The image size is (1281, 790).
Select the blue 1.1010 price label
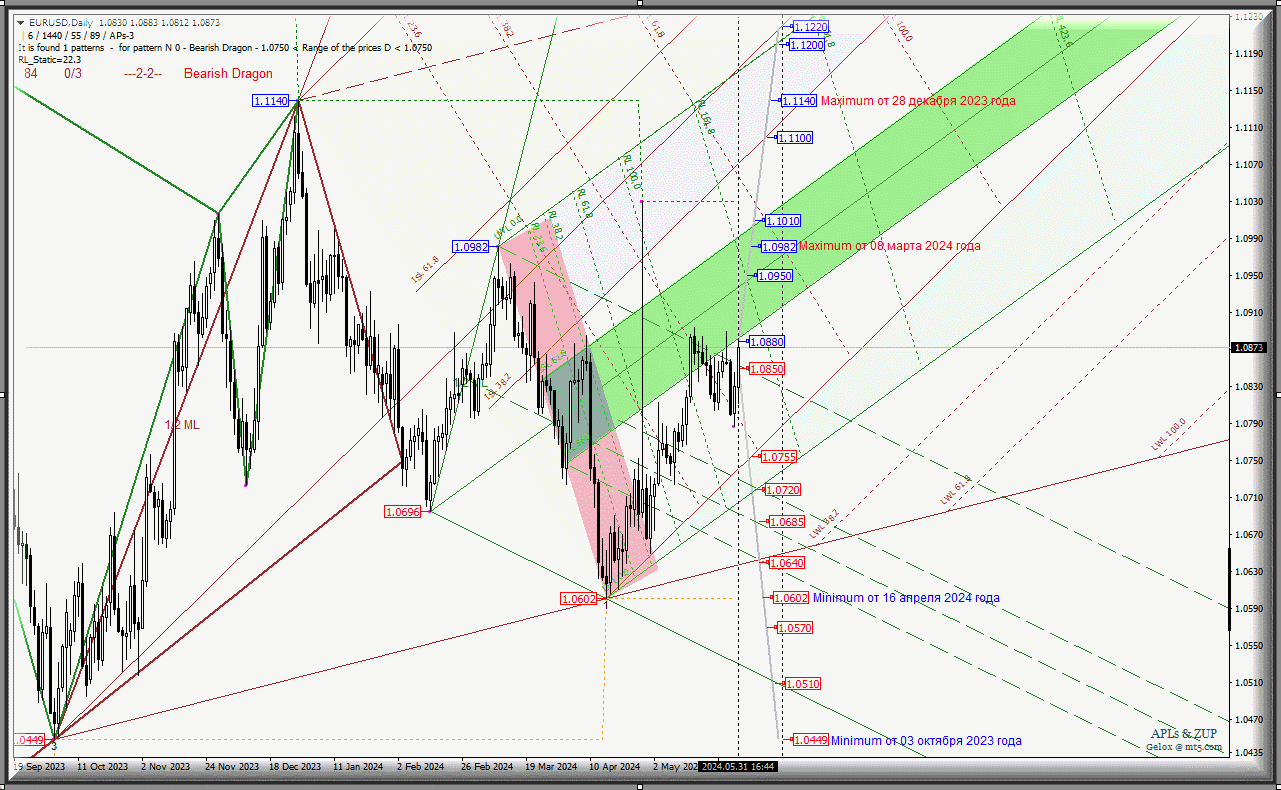point(782,221)
